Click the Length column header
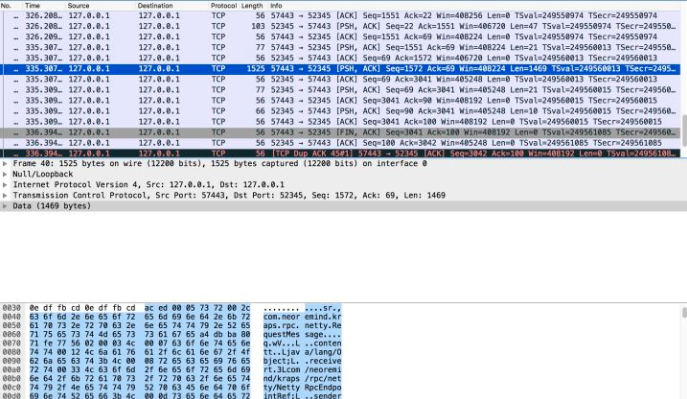The height and width of the screenshot is (399, 687). 252,6
